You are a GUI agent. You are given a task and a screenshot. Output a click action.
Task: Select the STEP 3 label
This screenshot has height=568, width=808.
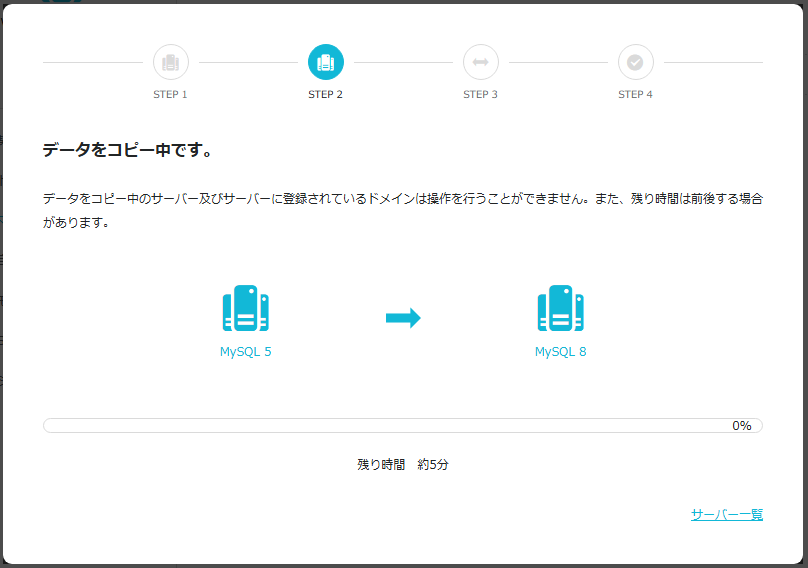point(480,94)
